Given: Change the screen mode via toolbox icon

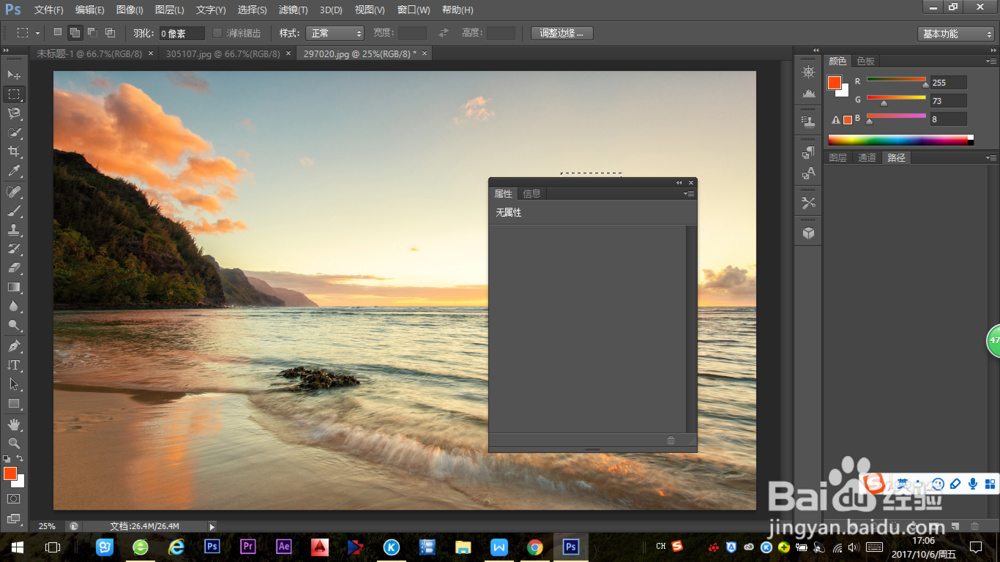Looking at the screenshot, I should click(x=13, y=519).
